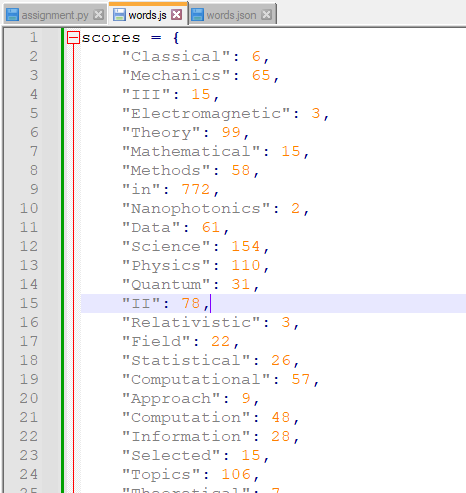Viewport: 466px width, 493px height.
Task: Close the words.json tab
Action: [x=266, y=15]
